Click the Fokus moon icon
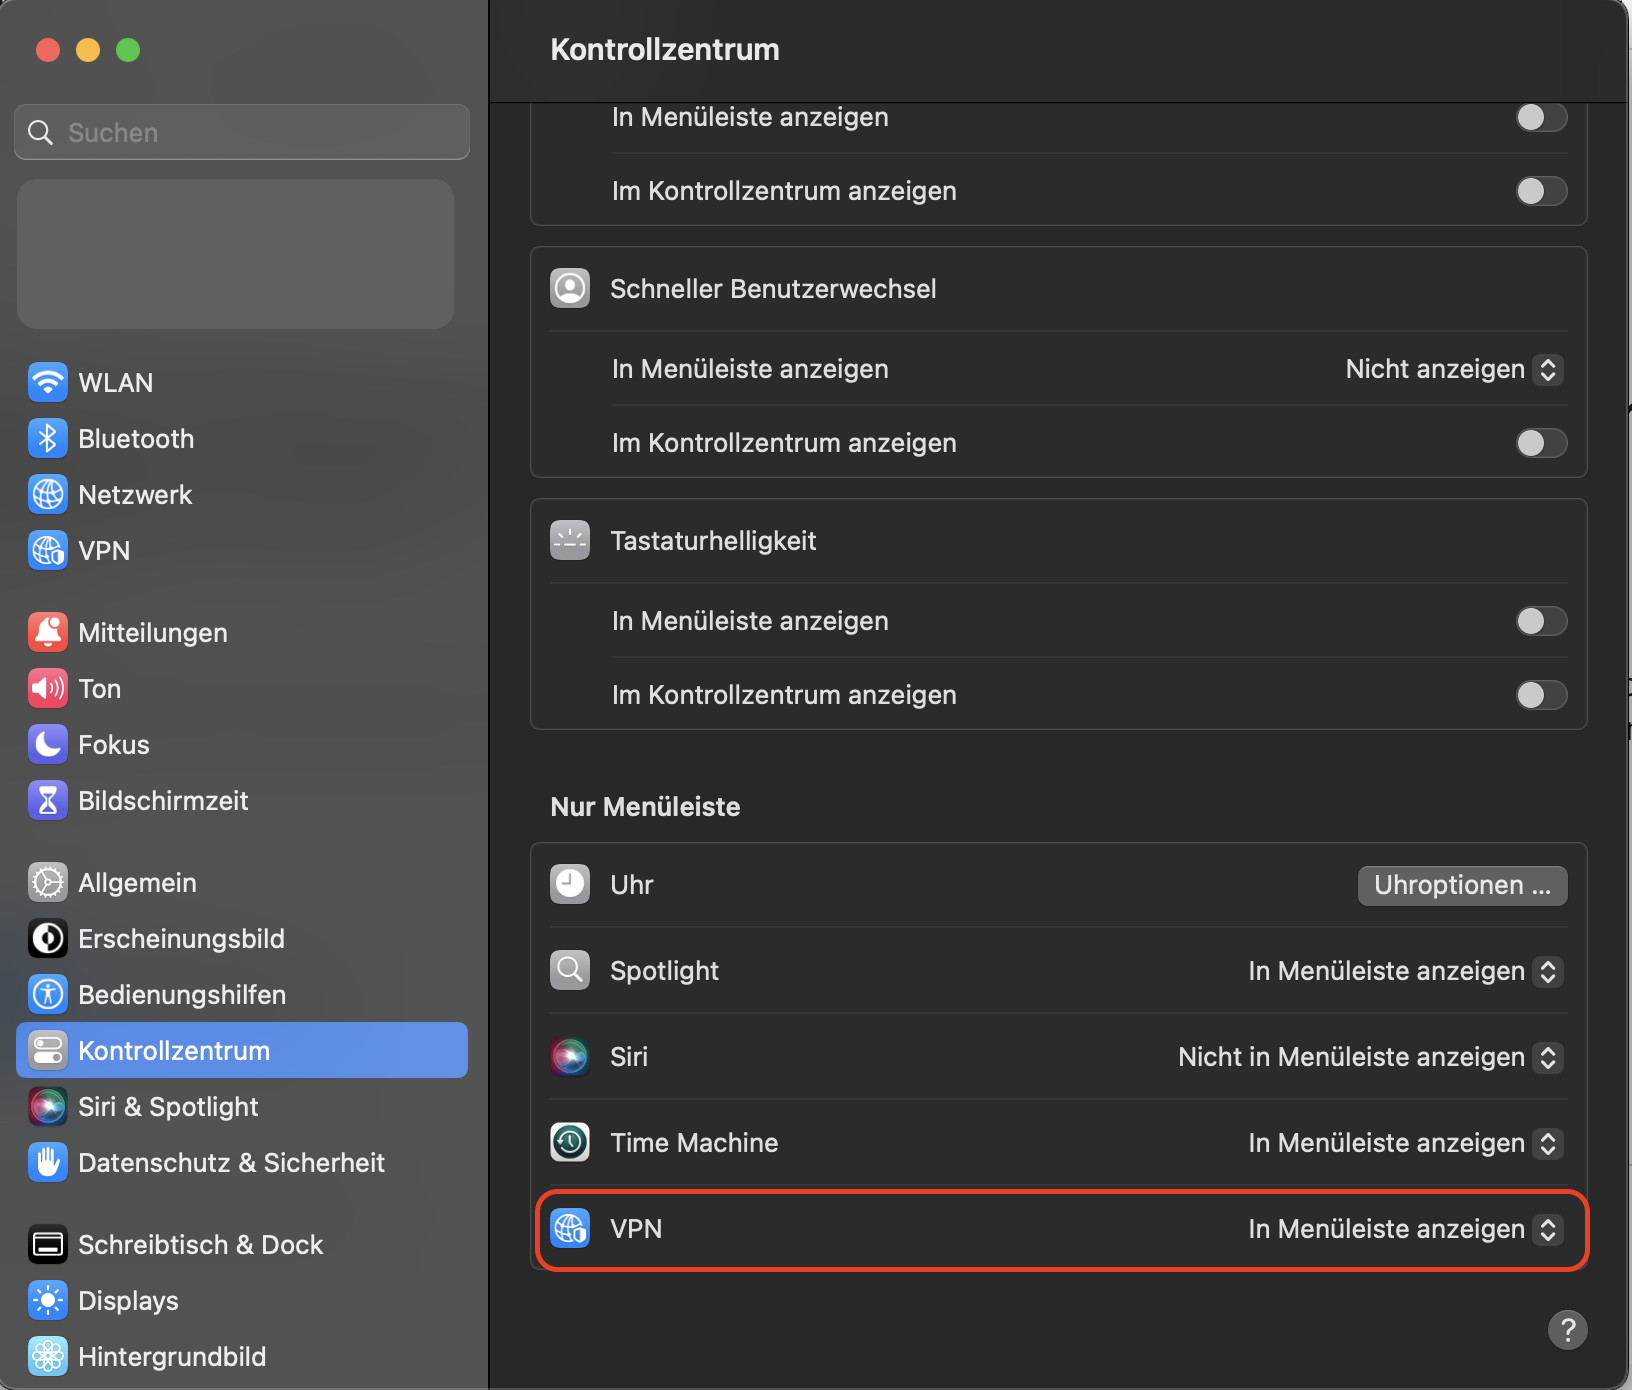This screenshot has height=1390, width=1632. [x=48, y=744]
